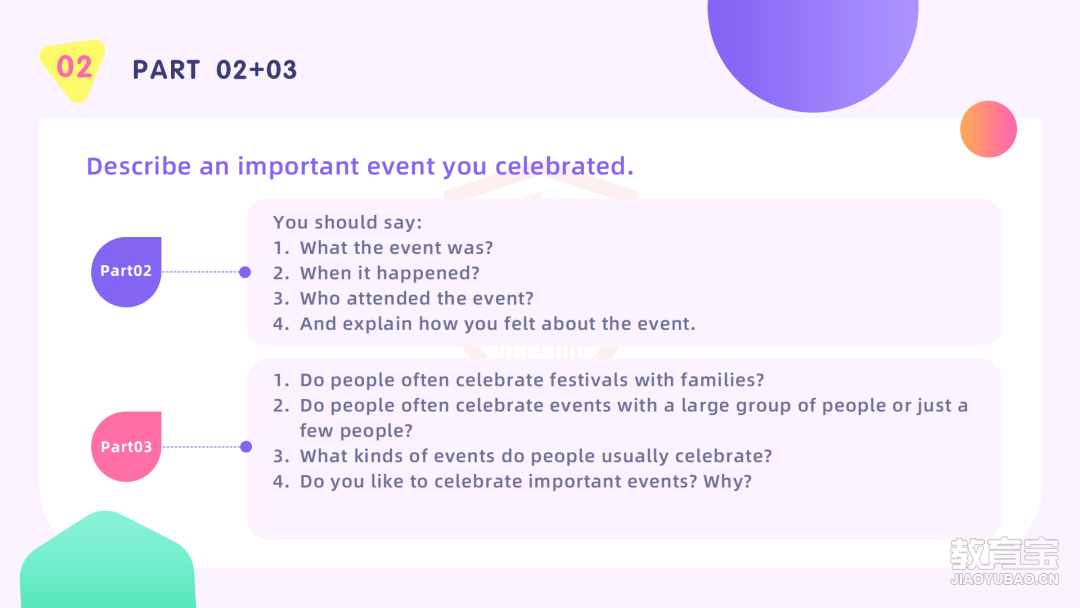Click 'Do you like to celebrate important events? Why?'
The image size is (1080, 608).
point(512,481)
